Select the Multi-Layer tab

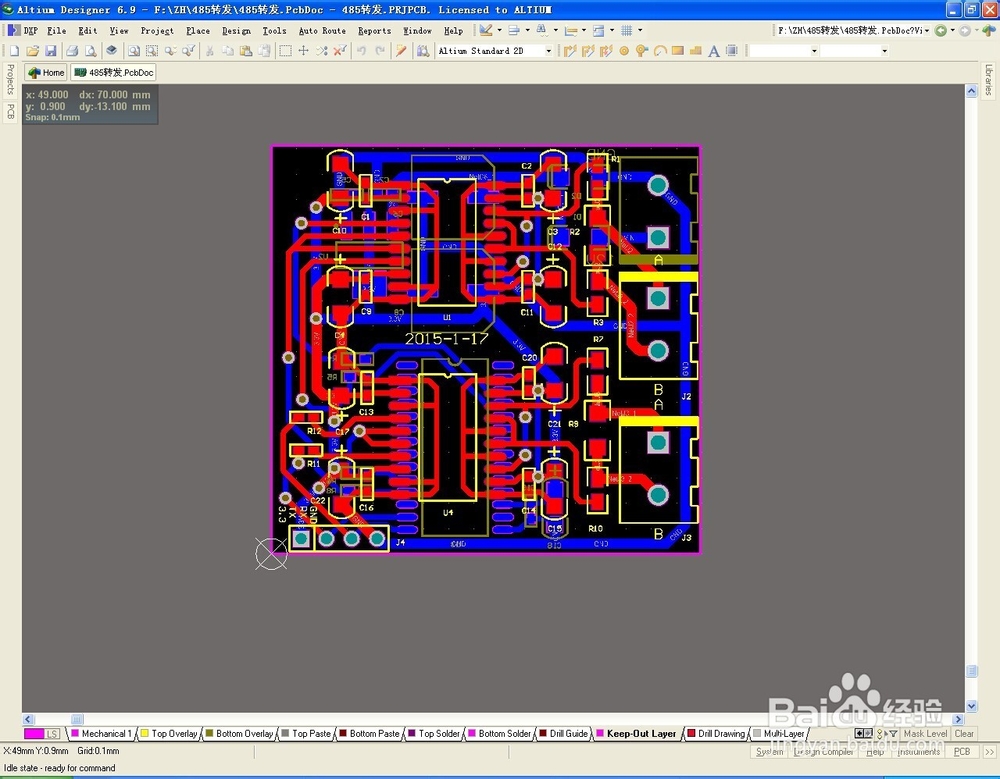[778, 734]
